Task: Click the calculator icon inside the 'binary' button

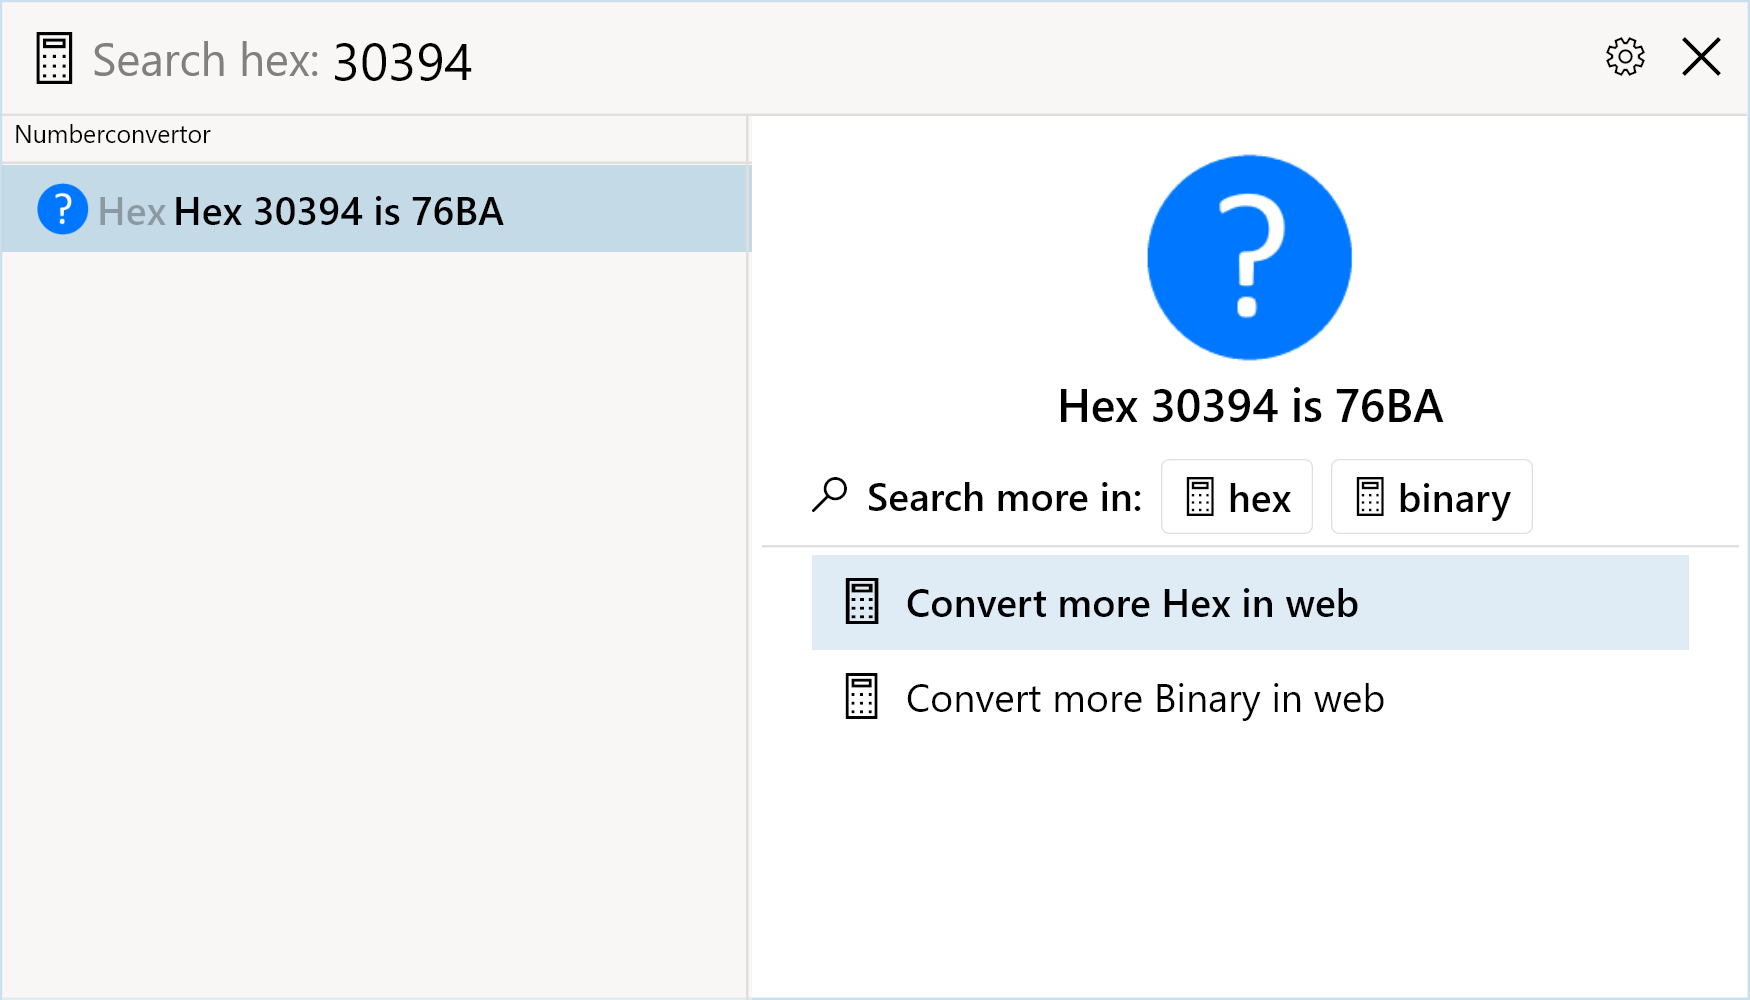Action: 1369,497
